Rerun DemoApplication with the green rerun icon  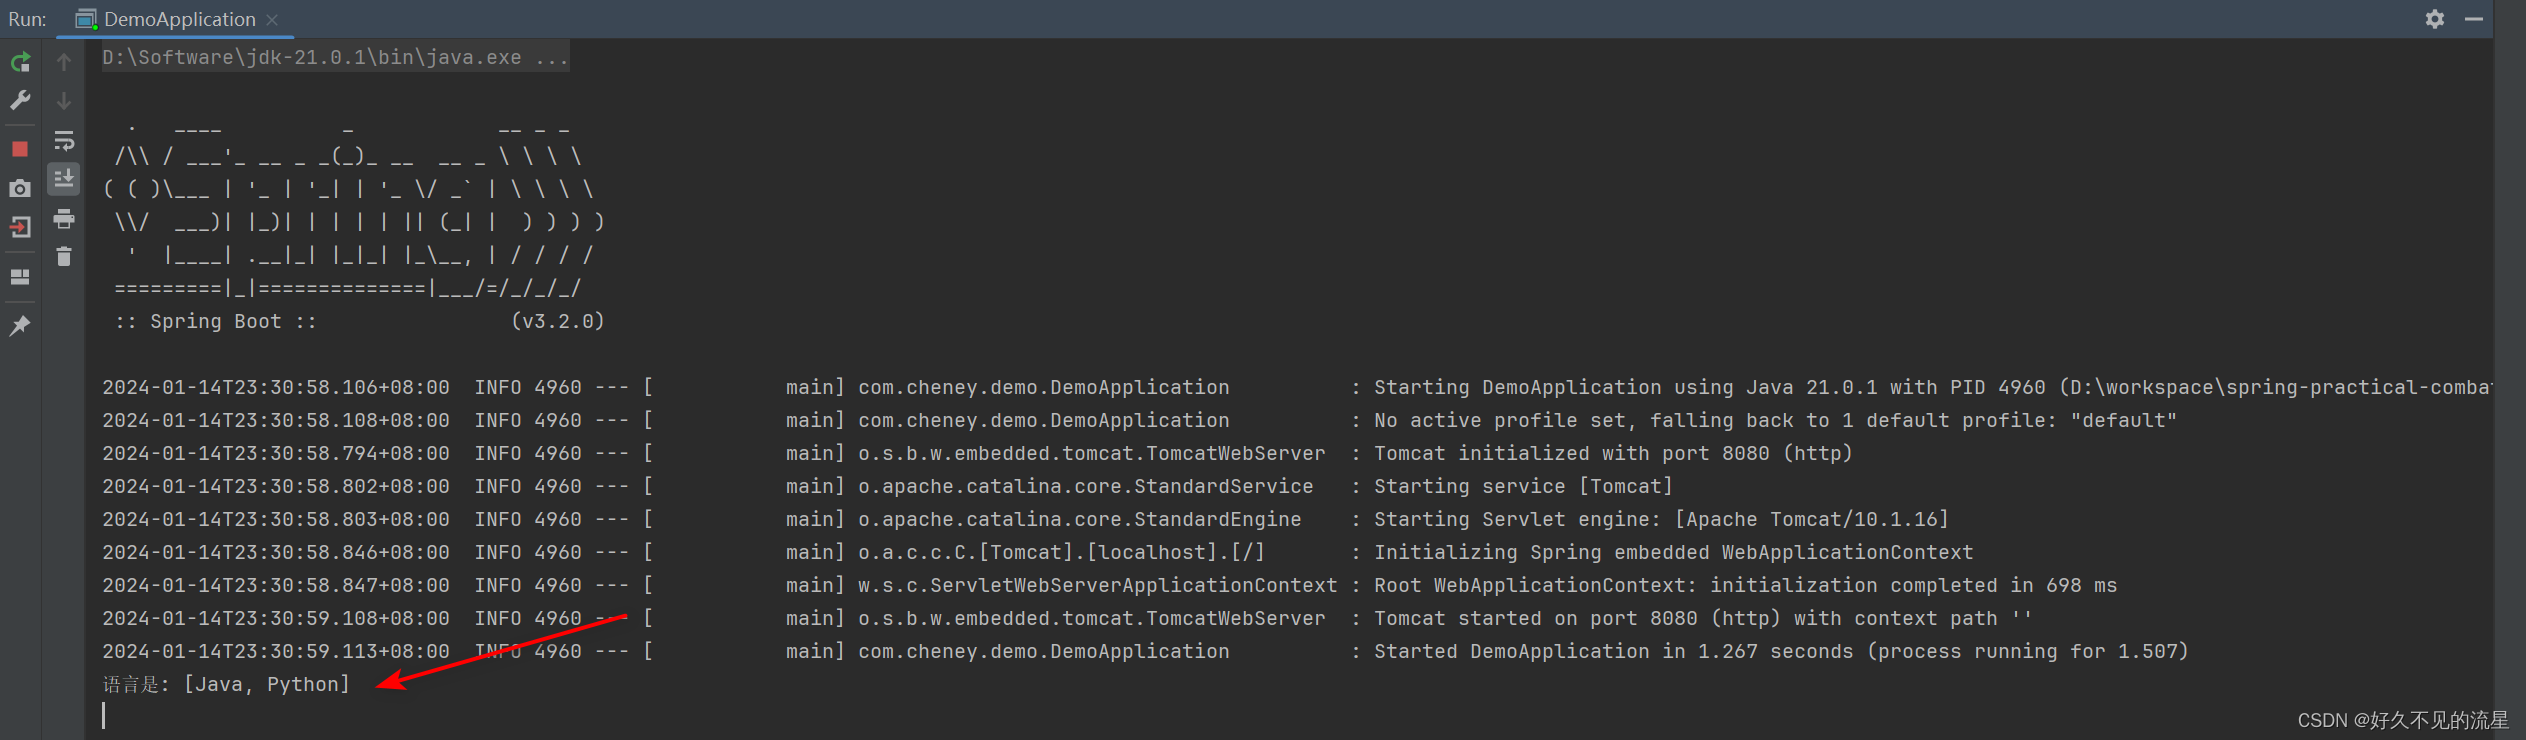tap(20, 62)
